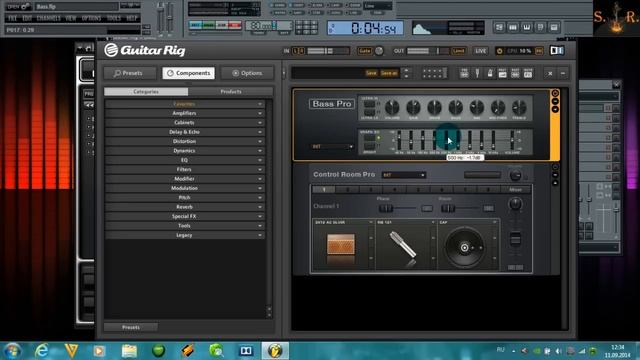This screenshot has height=360, width=640.
Task: Click the Bass Pro Treble knob
Action: (519, 107)
